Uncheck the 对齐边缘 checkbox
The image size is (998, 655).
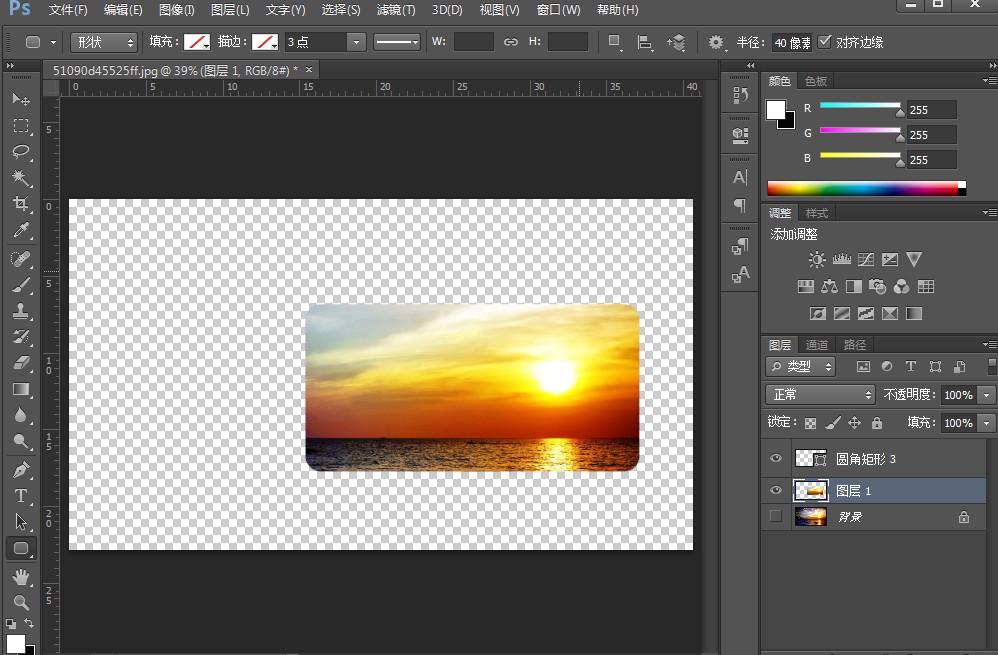(x=825, y=42)
